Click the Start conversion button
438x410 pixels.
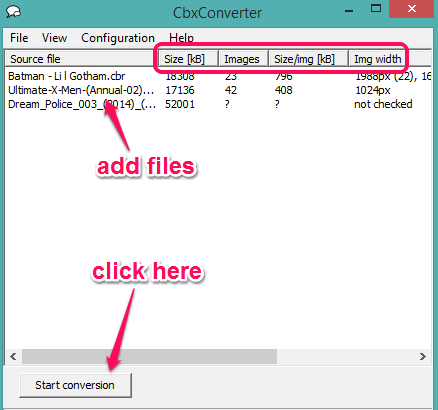click(x=75, y=385)
